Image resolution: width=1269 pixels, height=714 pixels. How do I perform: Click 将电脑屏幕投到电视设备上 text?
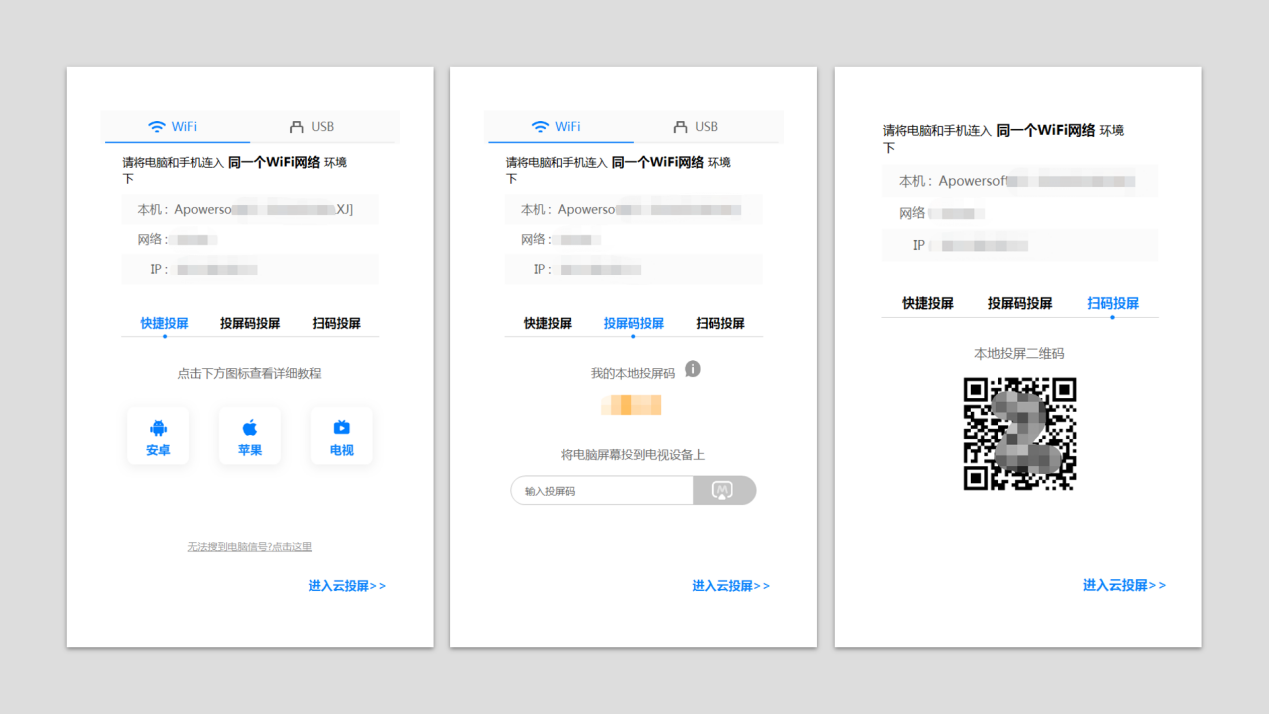(x=633, y=454)
